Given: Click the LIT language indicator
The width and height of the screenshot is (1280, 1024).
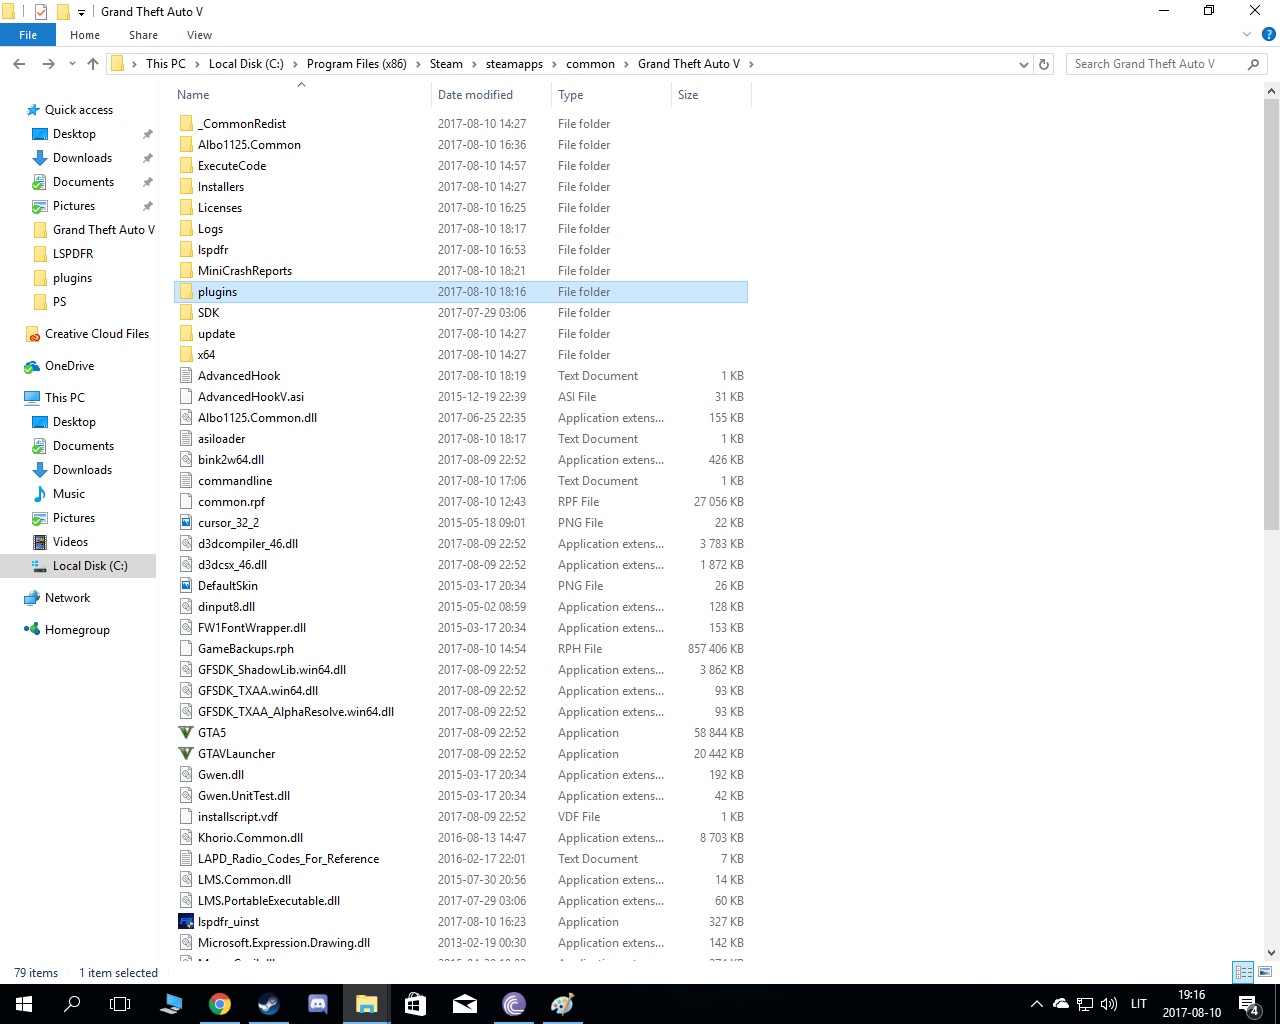Looking at the screenshot, I should pyautogui.click(x=1139, y=1004).
